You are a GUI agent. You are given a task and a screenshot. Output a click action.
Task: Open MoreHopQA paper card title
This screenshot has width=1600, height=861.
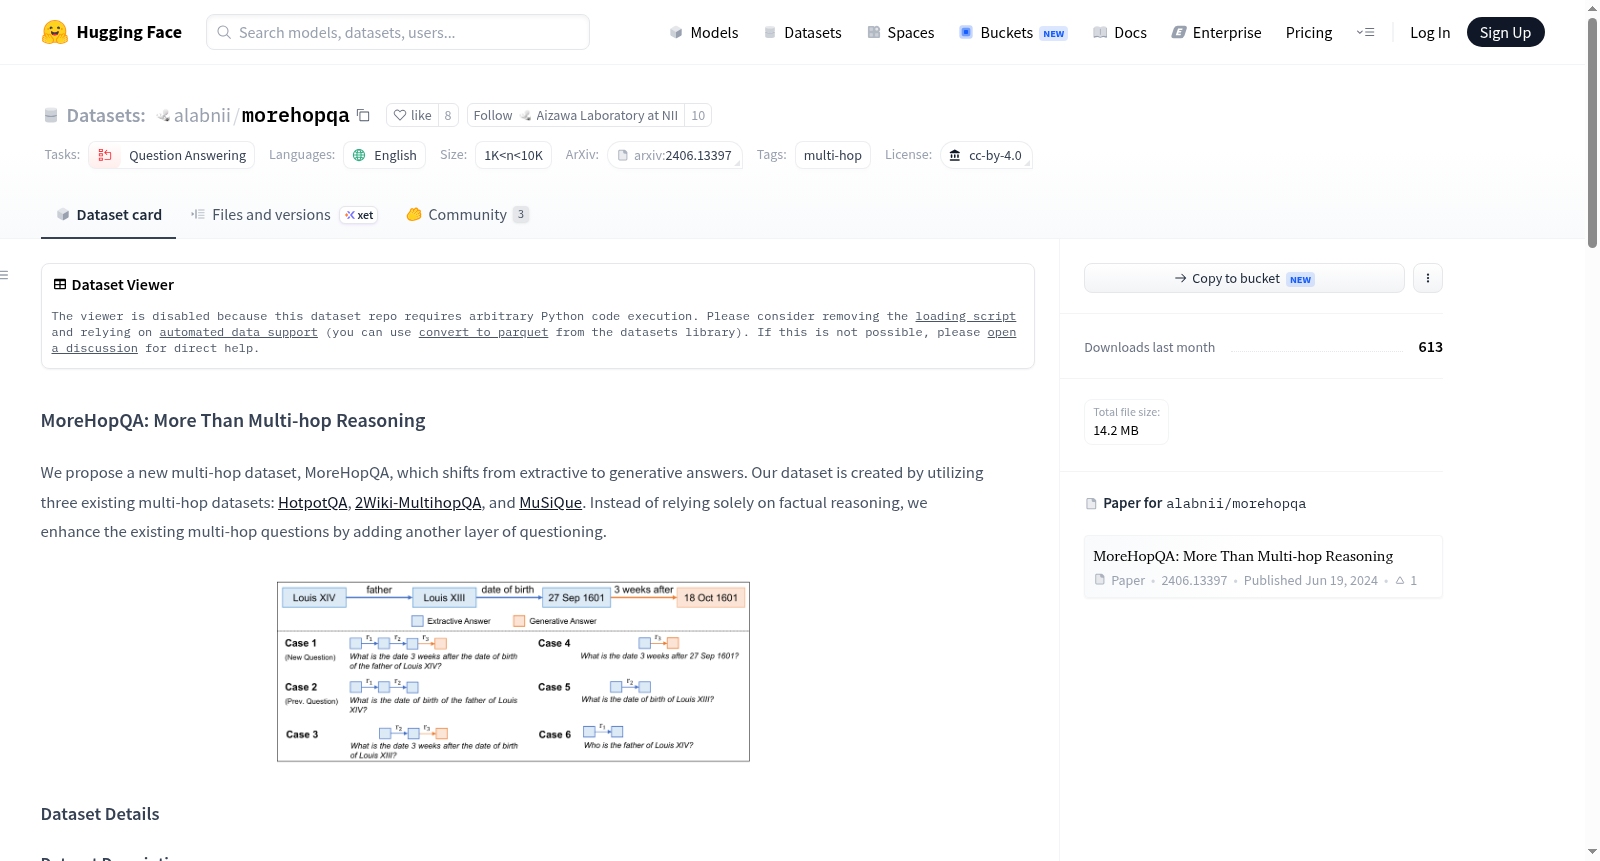[x=1243, y=556]
